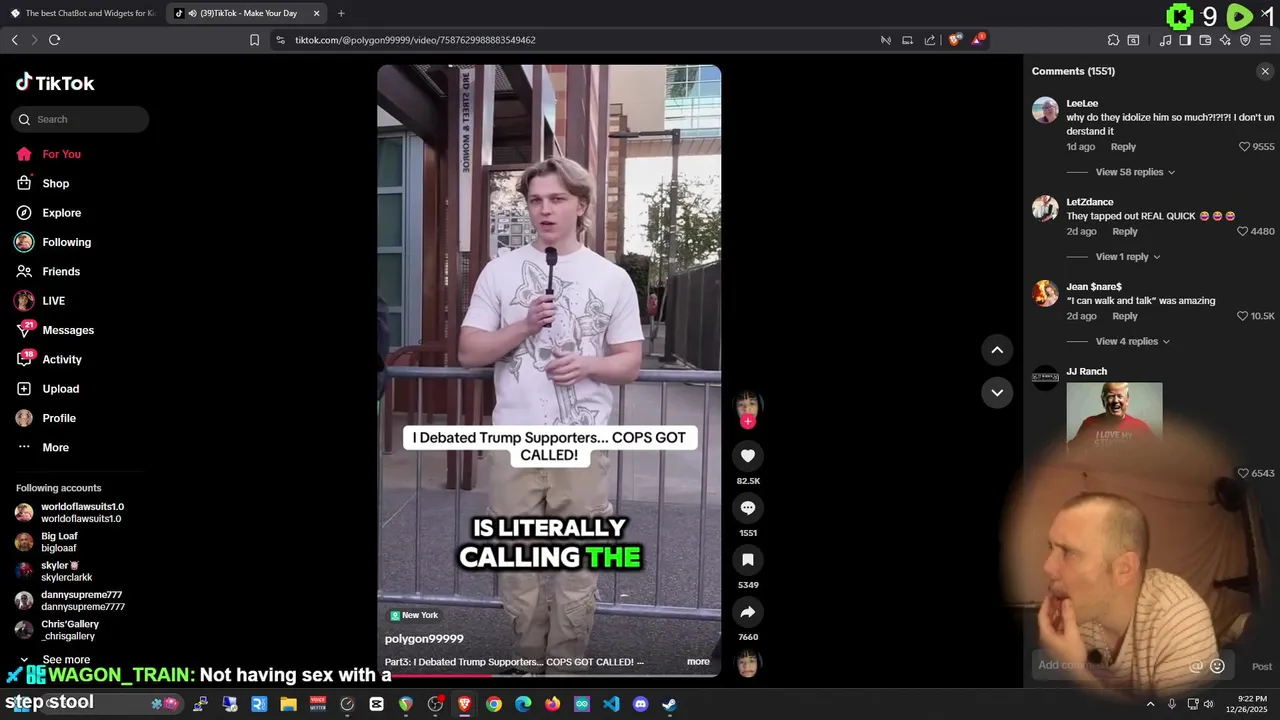Image resolution: width=1280 pixels, height=720 pixels.
Task: Reply to Jean $nare$ comment
Action: pos(1125,316)
